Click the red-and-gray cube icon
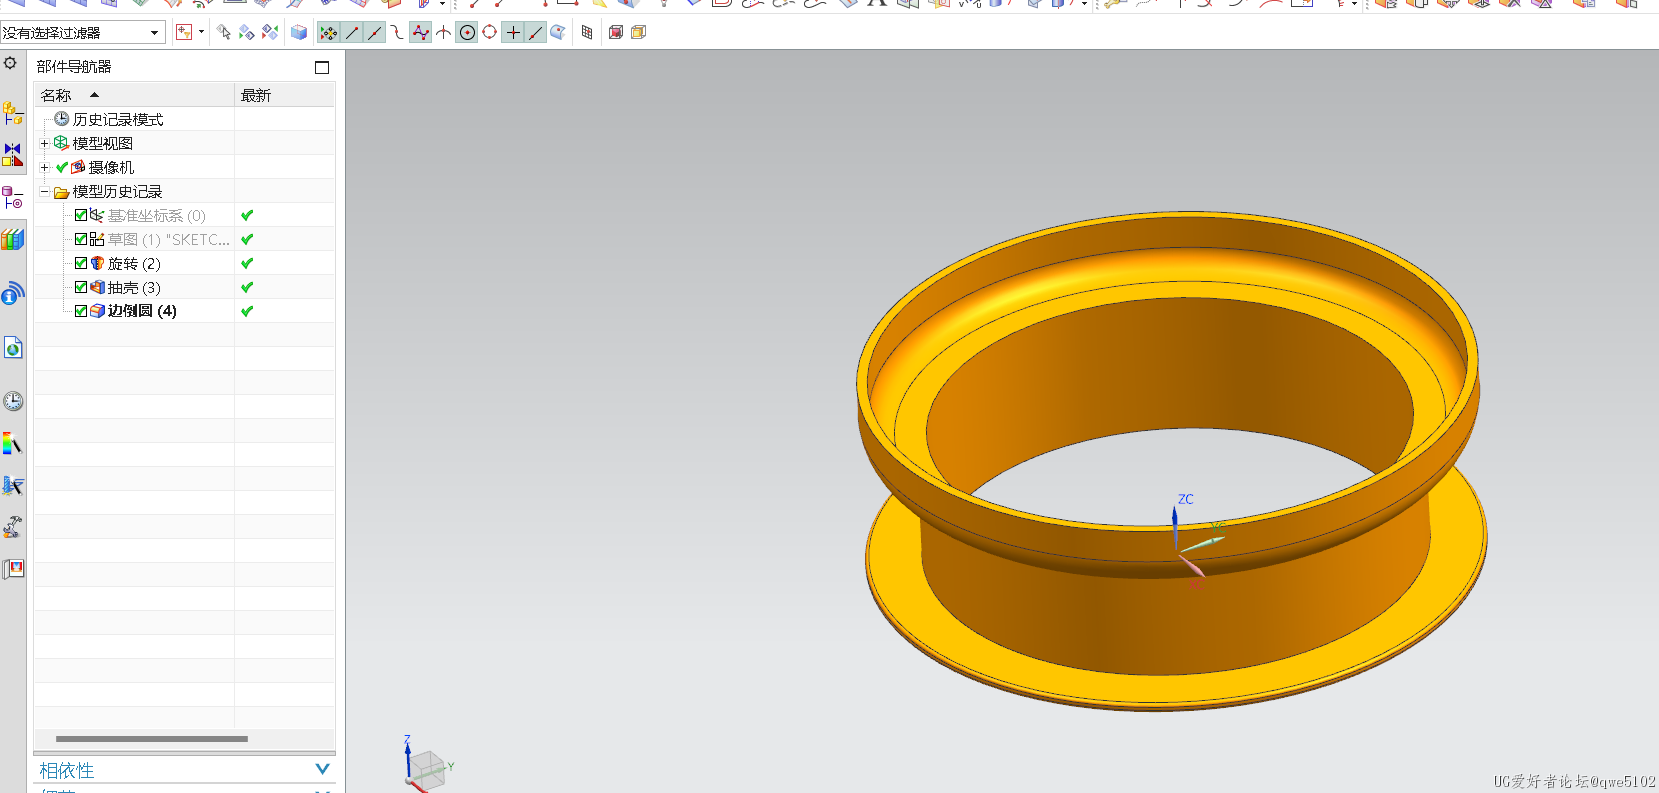This screenshot has width=1659, height=793. (616, 33)
